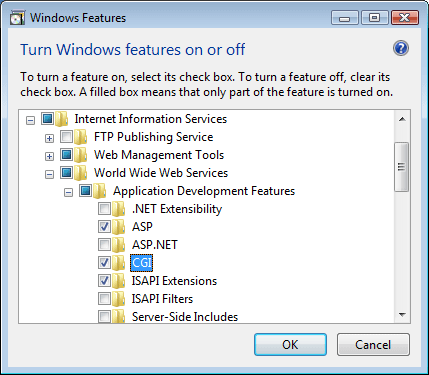Expand the Web Management Tools node
This screenshot has width=429, height=375.
click(49, 156)
